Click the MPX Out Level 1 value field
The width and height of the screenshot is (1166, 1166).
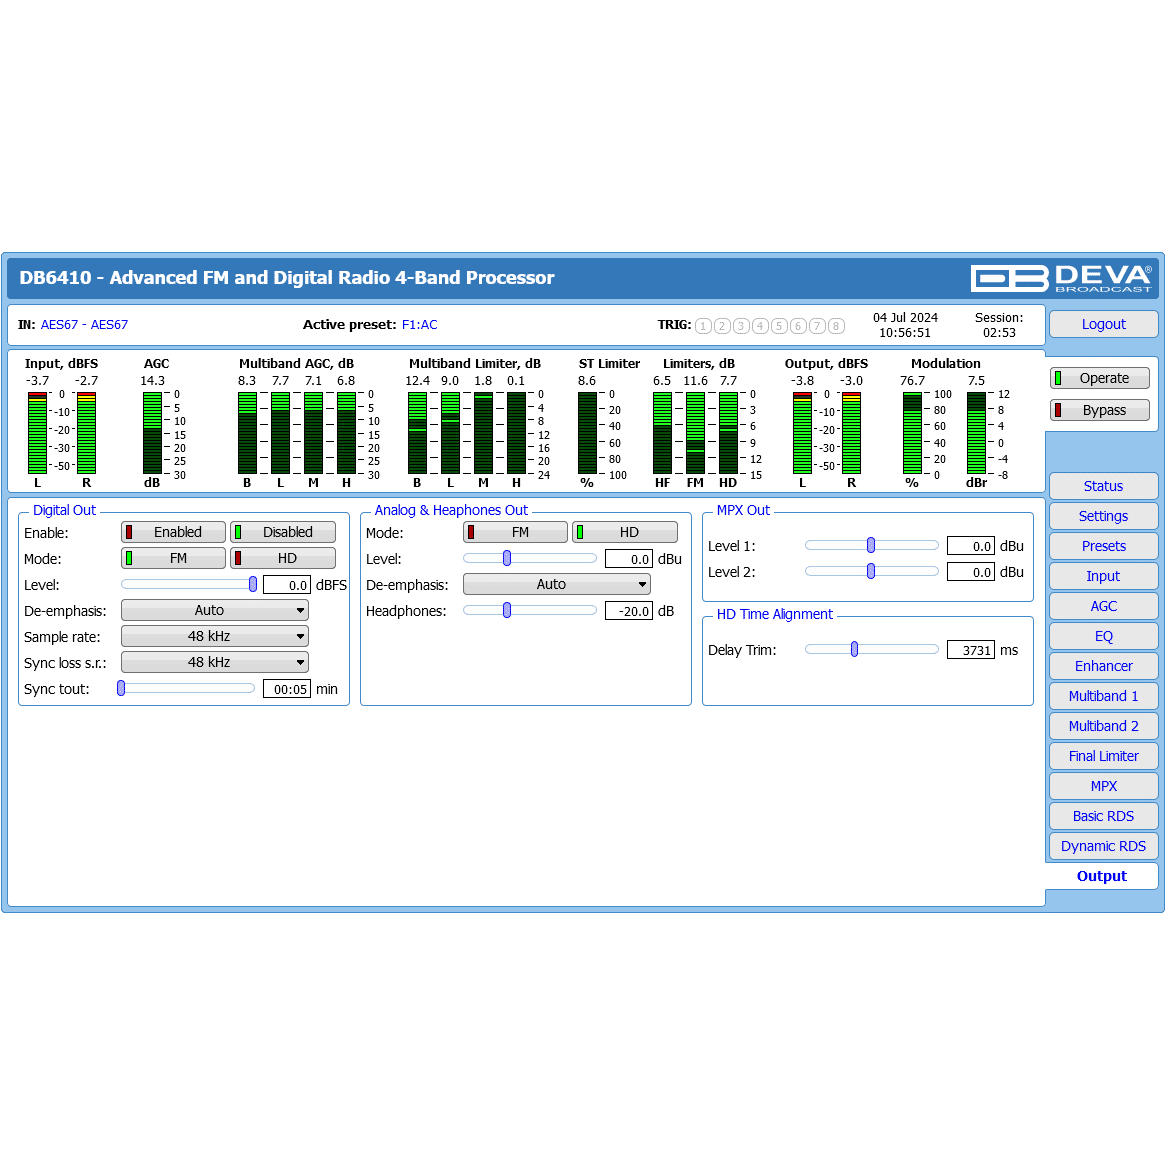click(x=970, y=546)
